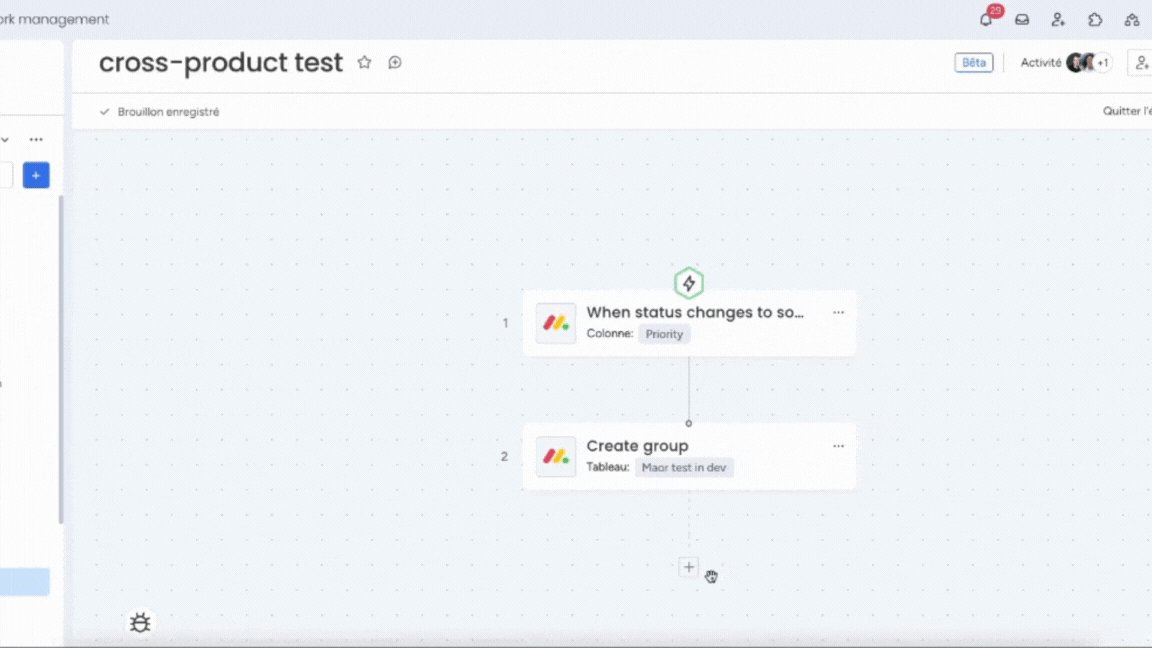Open the three-dot menu on Create group
This screenshot has height=648, width=1152.
[838, 446]
